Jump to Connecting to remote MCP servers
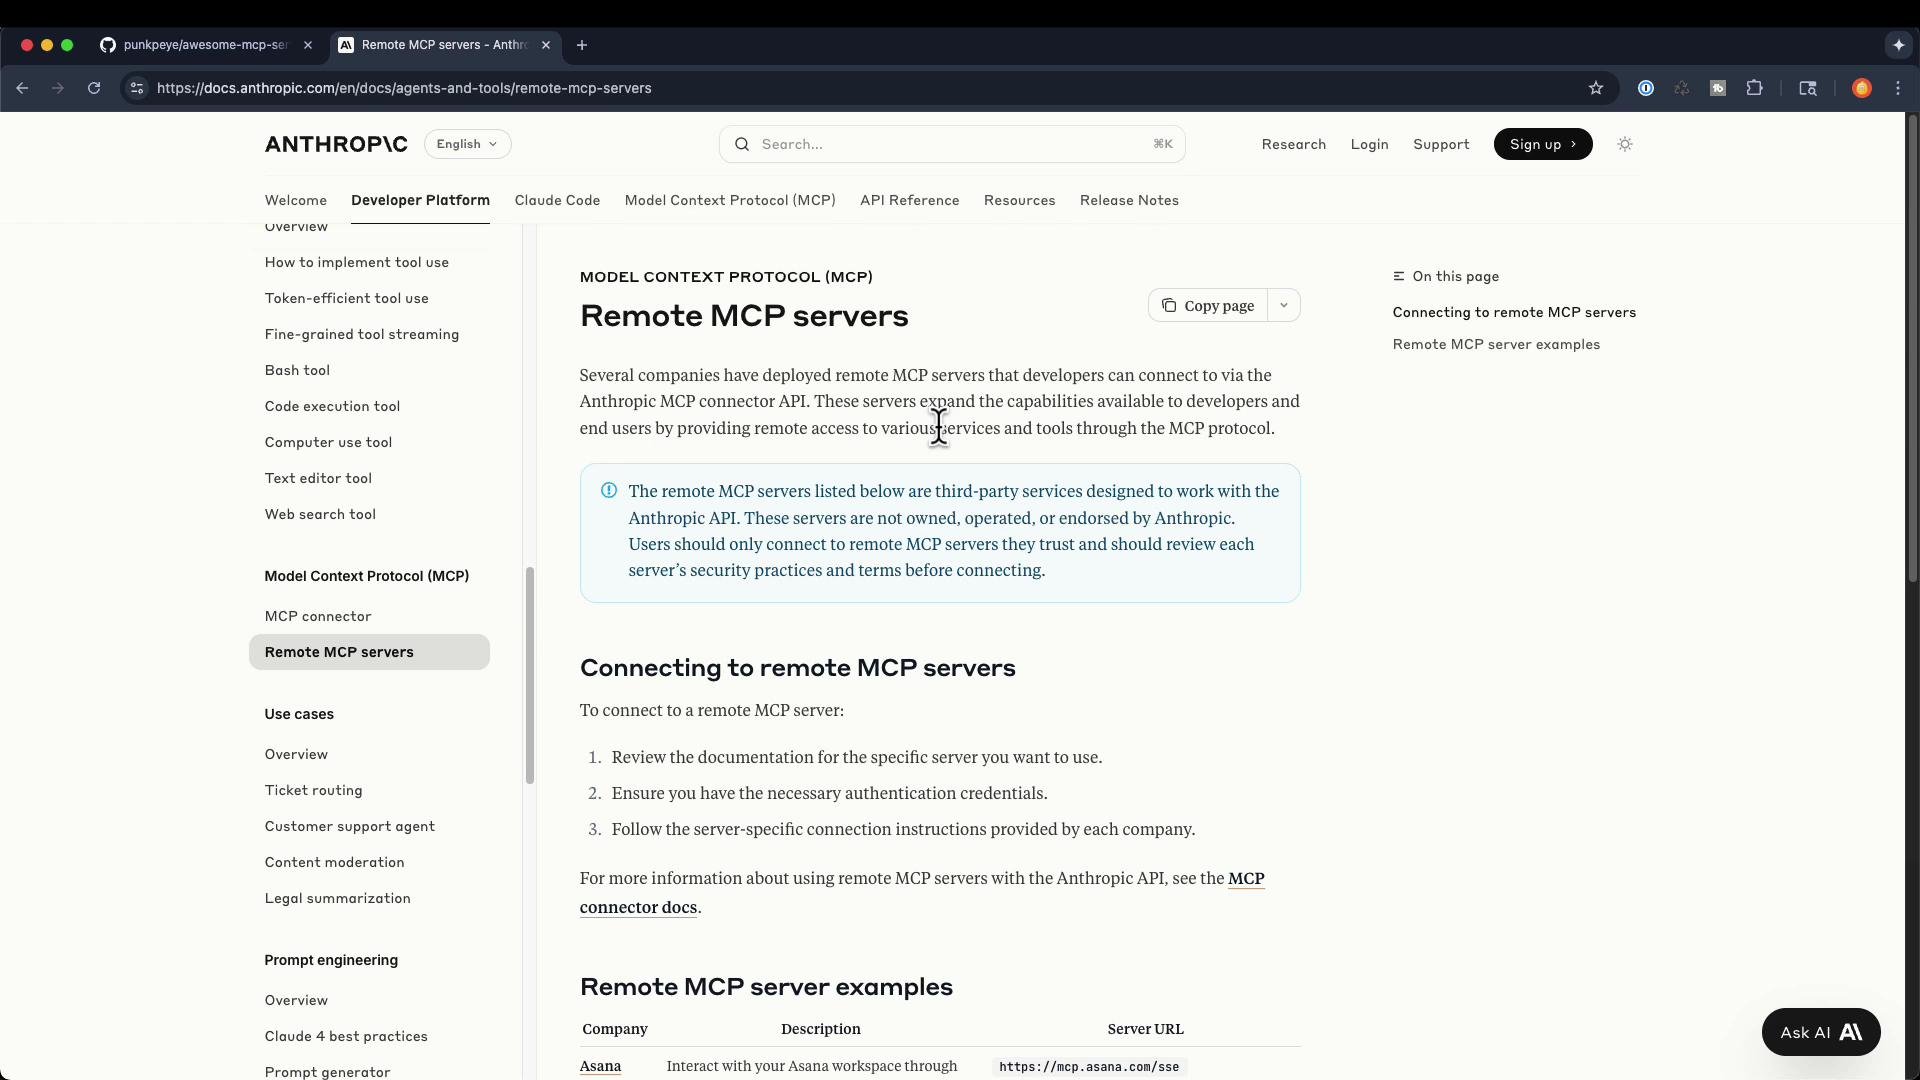Viewport: 1920px width, 1080px height. 1514,312
